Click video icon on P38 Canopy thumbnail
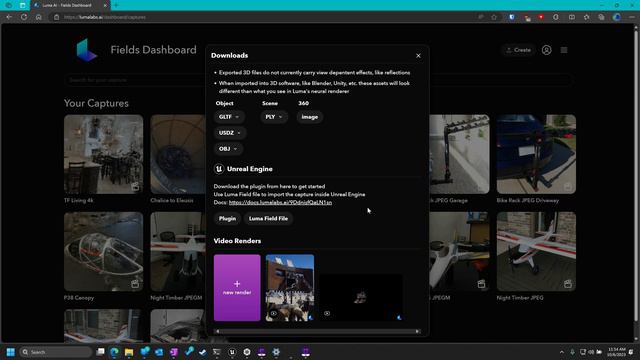This screenshot has width=640, height=360. 135,284
